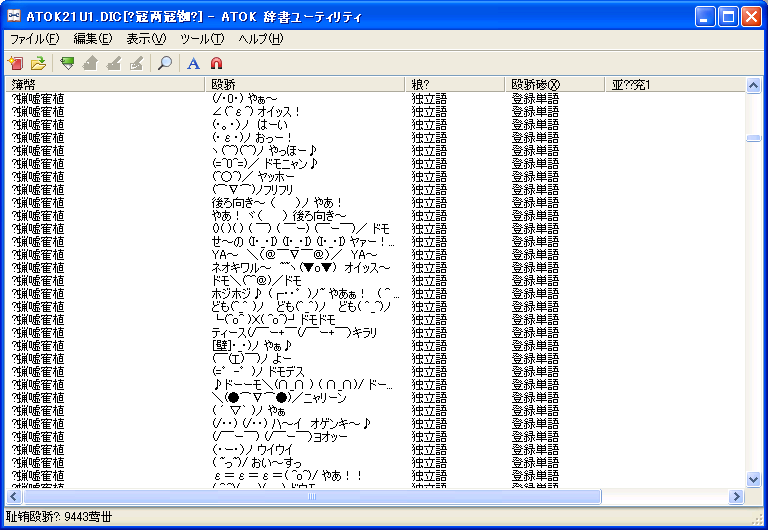This screenshot has width=768, height=530.
Task: Maximize the ATOK dictionary utility window
Action: [x=728, y=17]
